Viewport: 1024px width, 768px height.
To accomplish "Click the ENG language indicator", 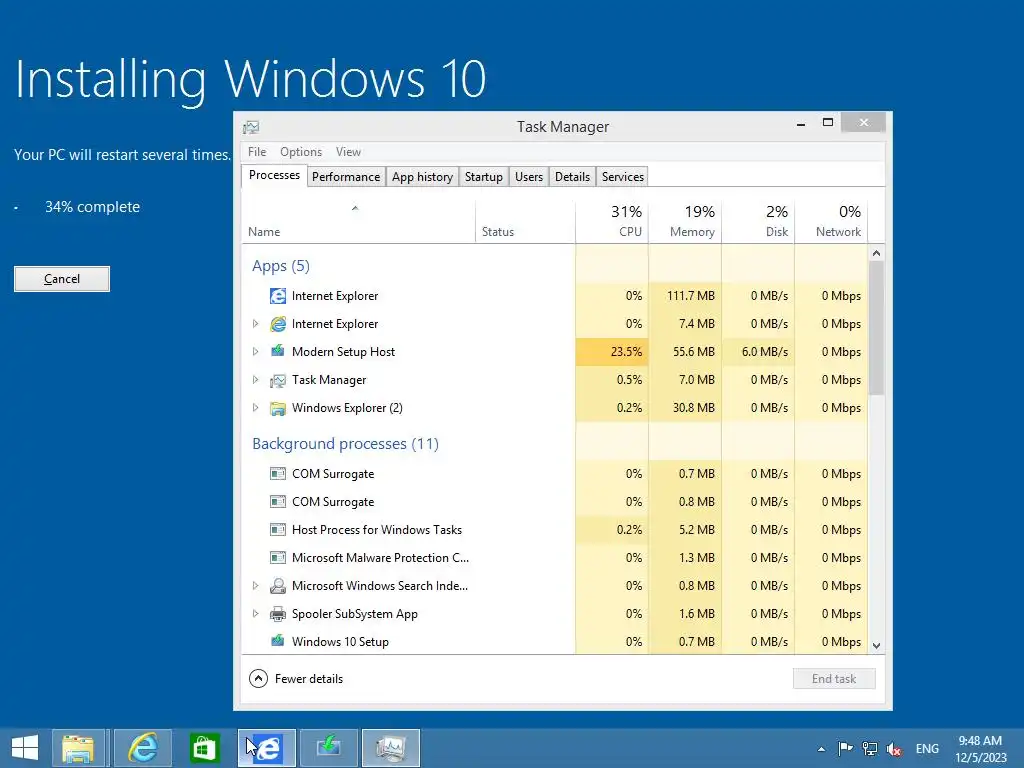I will click(927, 748).
